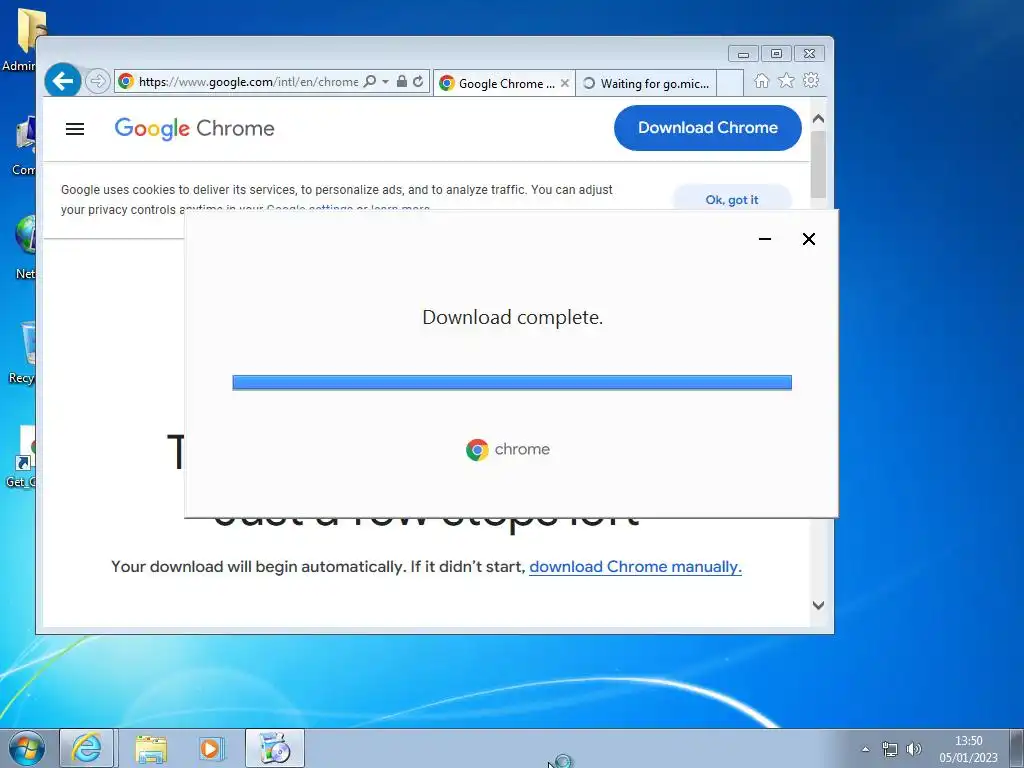Close the Google Chrome tab
This screenshot has width=1024, height=768.
[x=565, y=83]
